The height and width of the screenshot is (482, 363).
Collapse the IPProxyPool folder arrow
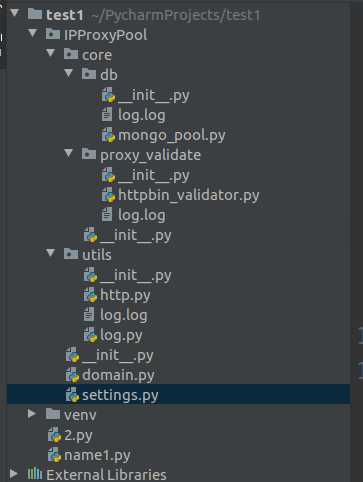pos(33,33)
